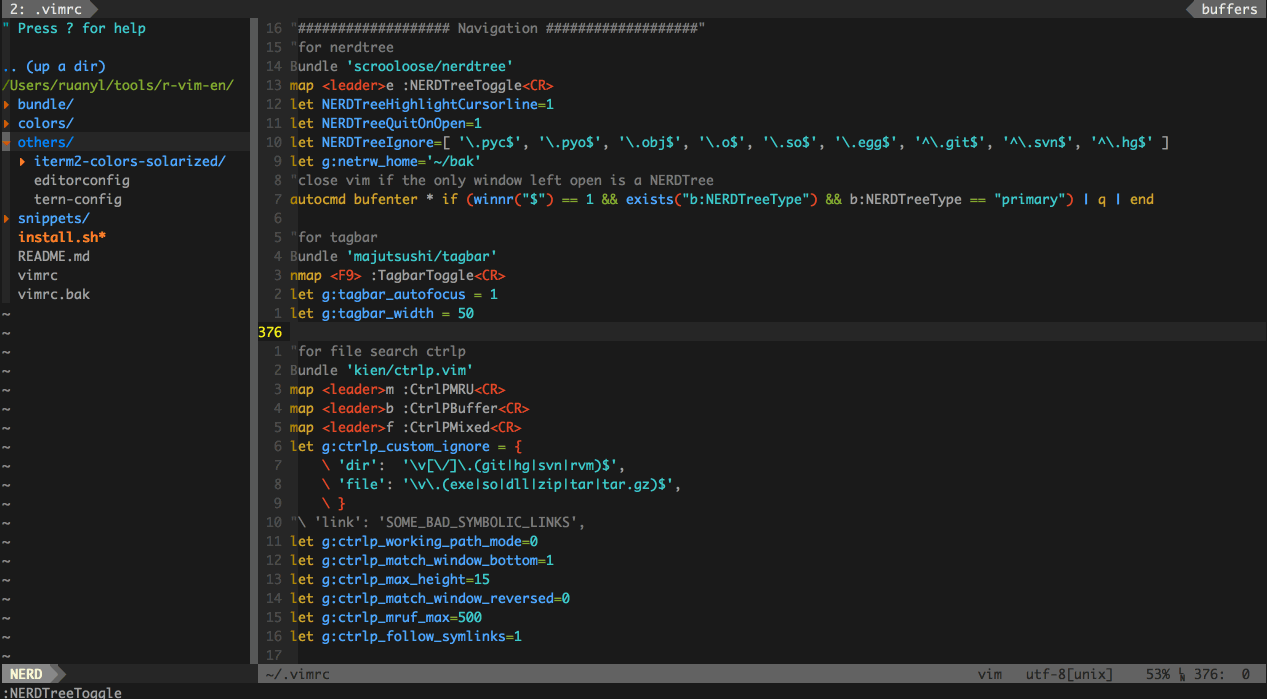The height and width of the screenshot is (699, 1267).
Task: Open the install.sh* file
Action: [x=62, y=237]
